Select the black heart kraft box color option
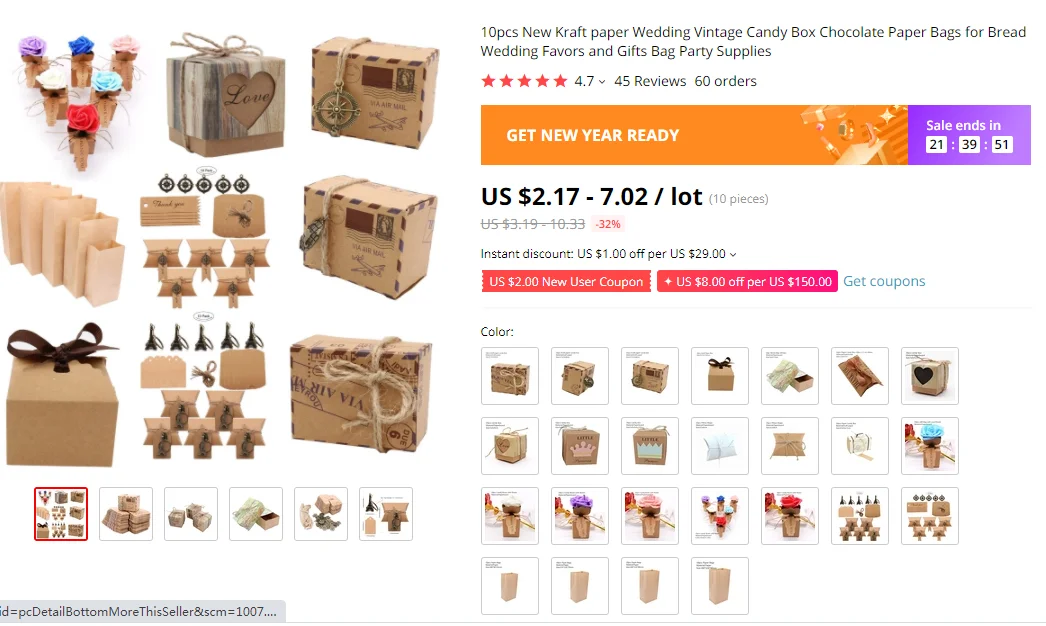Image resolution: width=1046 pixels, height=626 pixels. click(x=929, y=376)
